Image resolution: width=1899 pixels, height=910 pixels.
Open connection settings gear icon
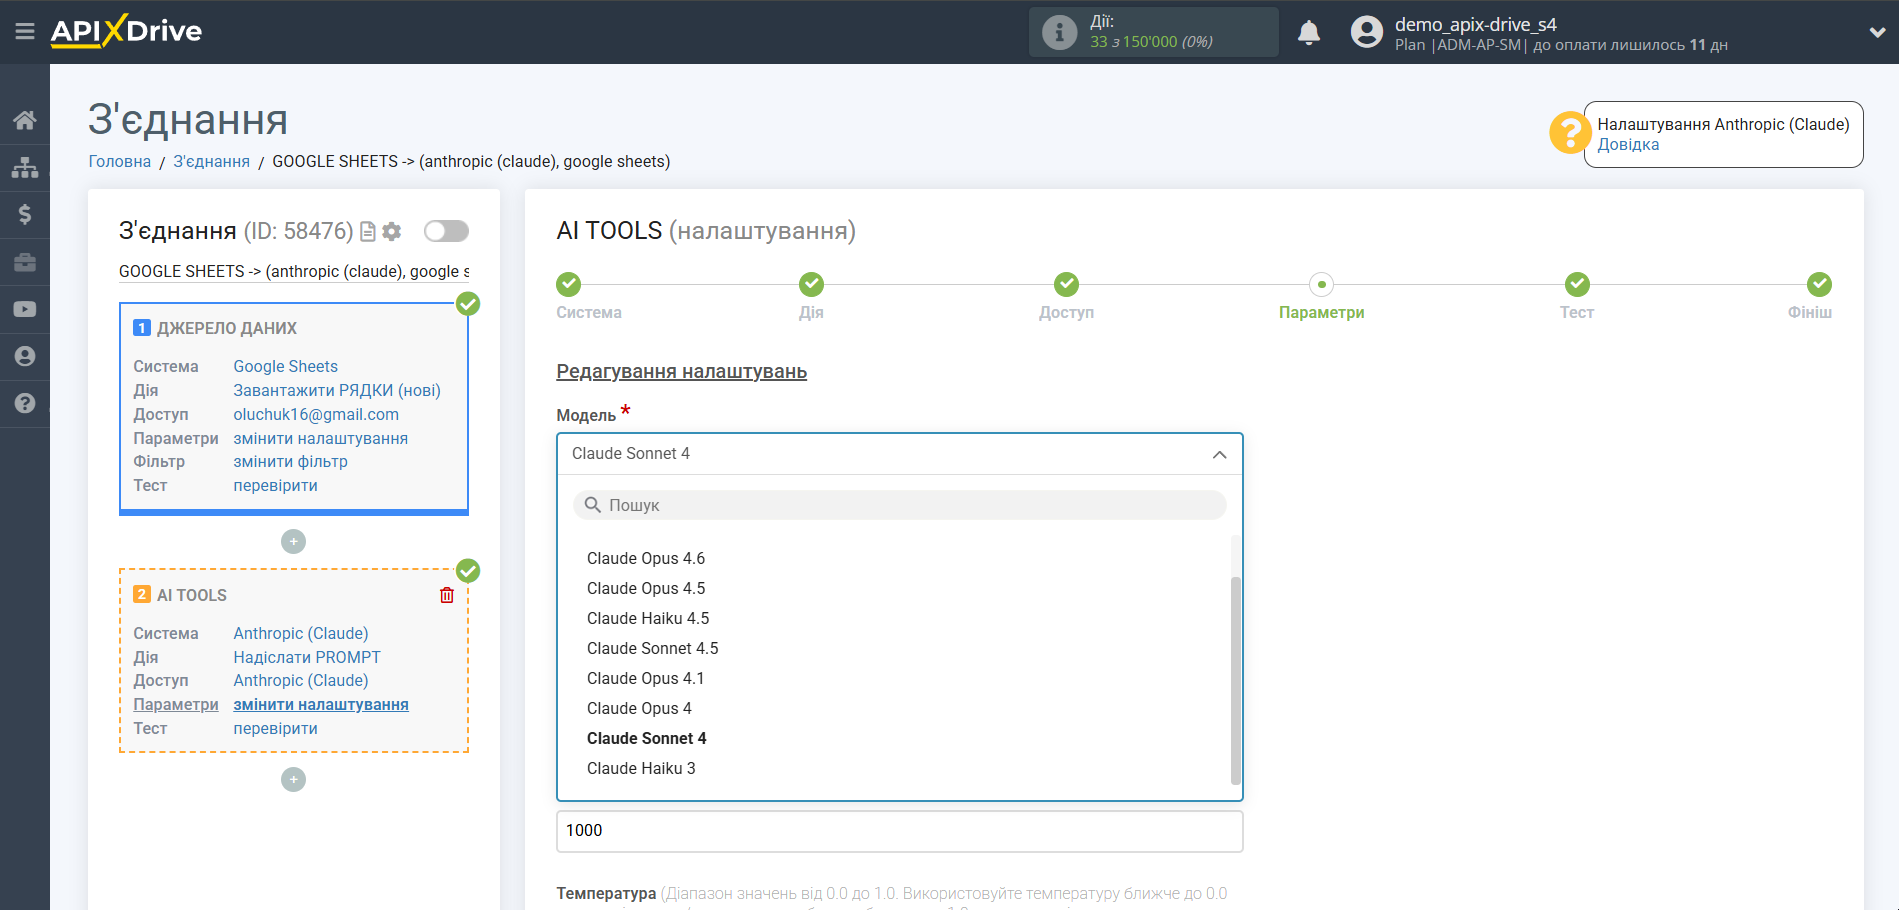coord(392,232)
